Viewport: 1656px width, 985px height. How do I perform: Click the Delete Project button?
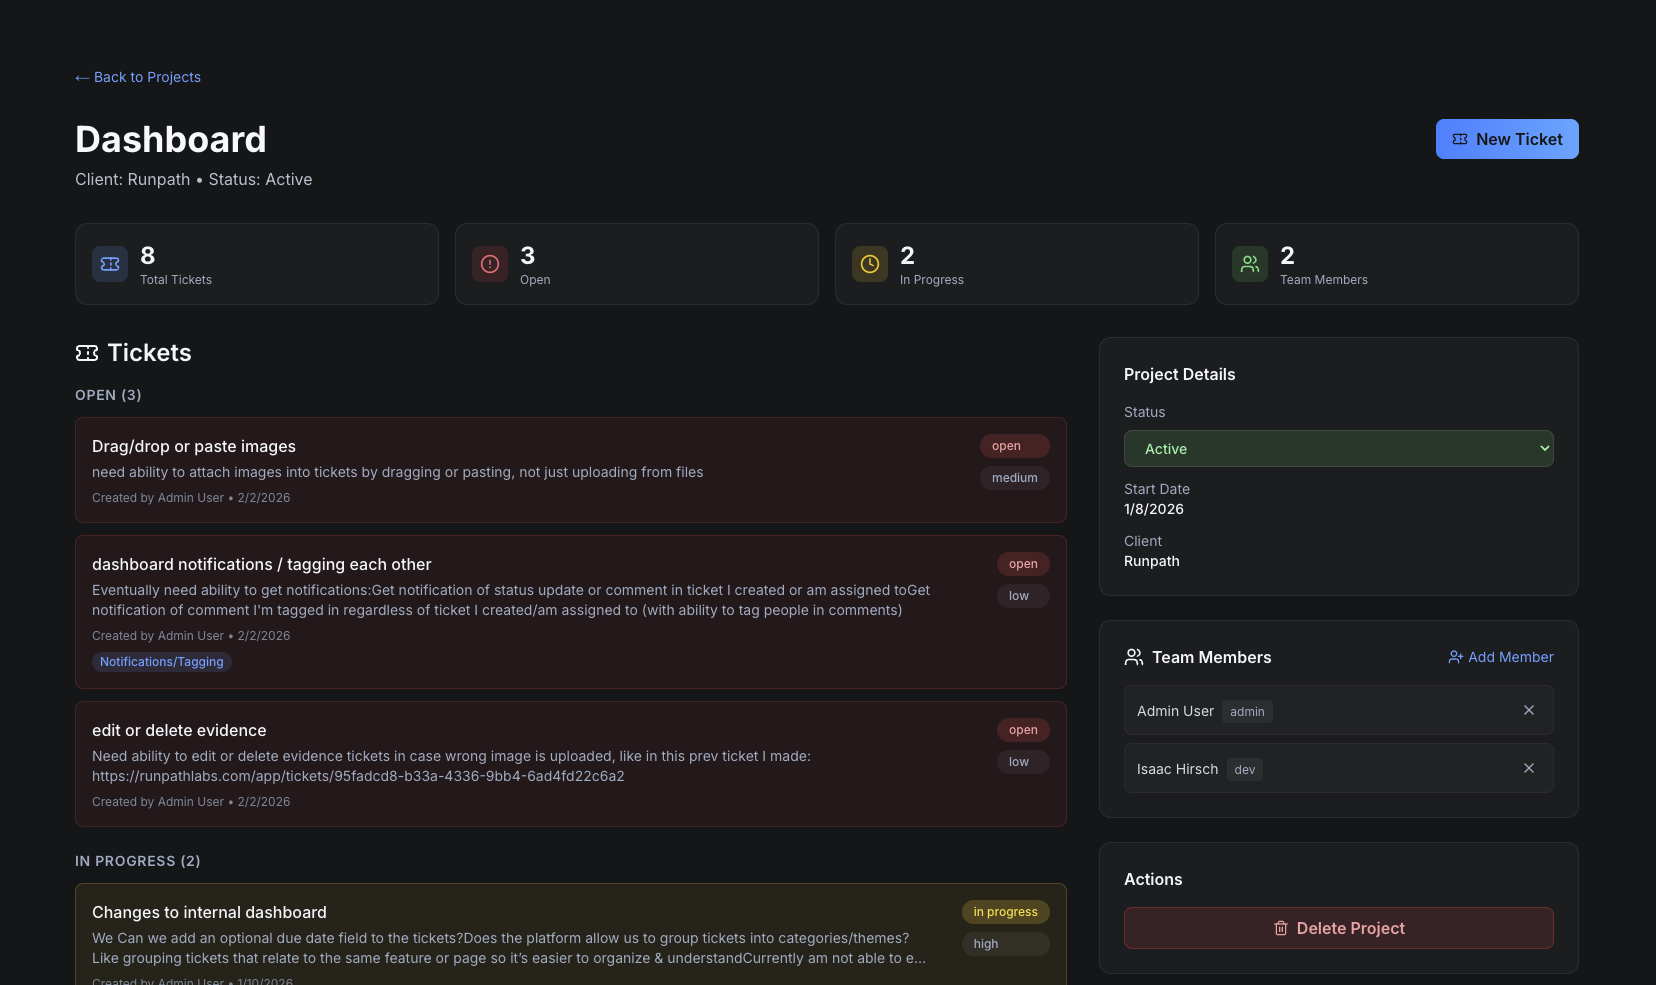(x=1339, y=928)
